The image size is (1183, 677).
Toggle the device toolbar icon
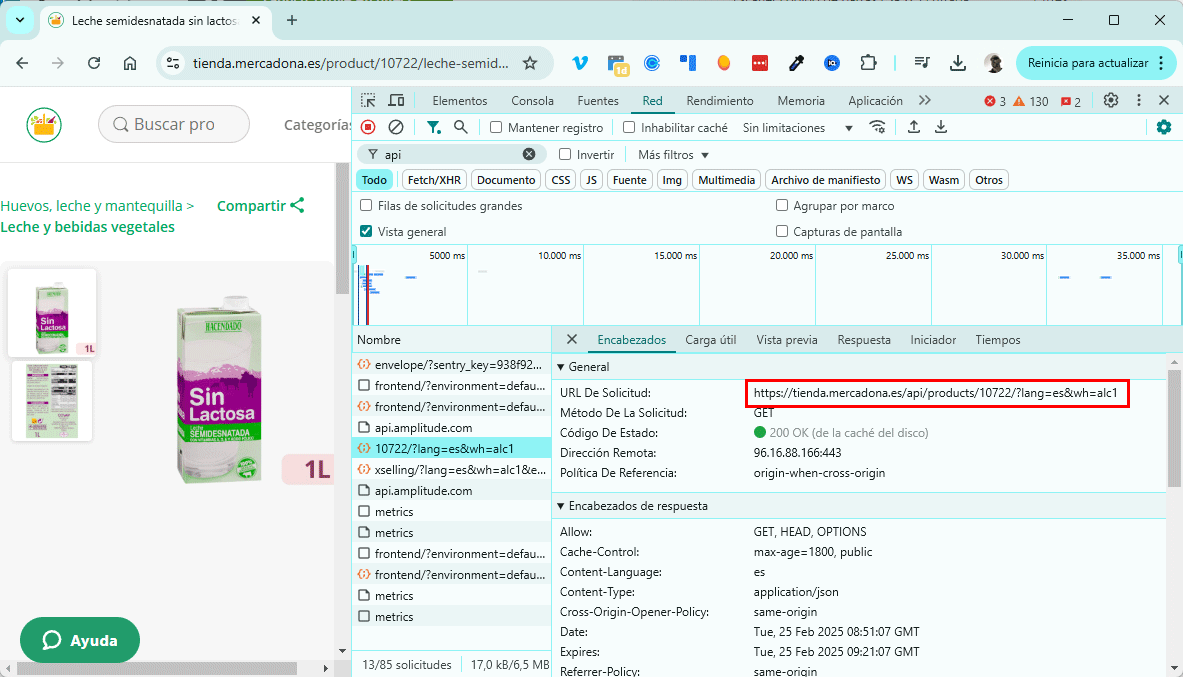point(396,101)
